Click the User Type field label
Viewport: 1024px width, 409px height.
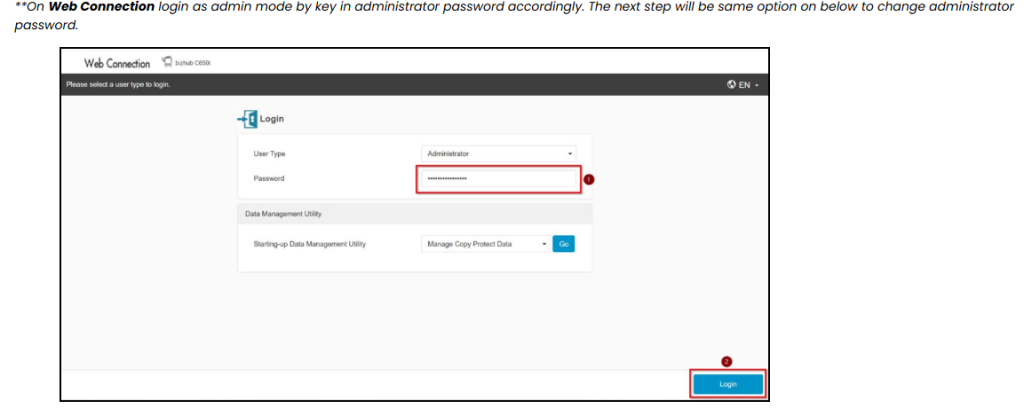coord(269,154)
